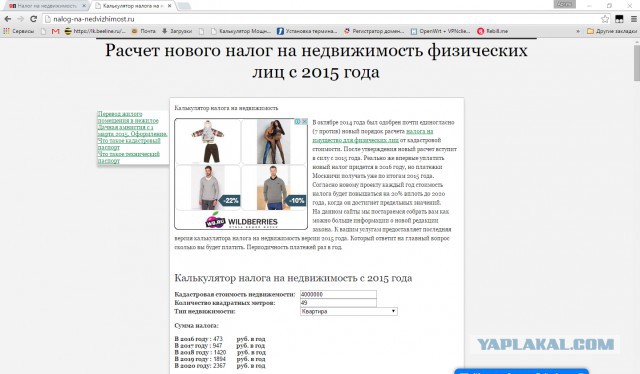Click the text В 2018 году : 1420
640x374 pixels.
click(x=200, y=352)
